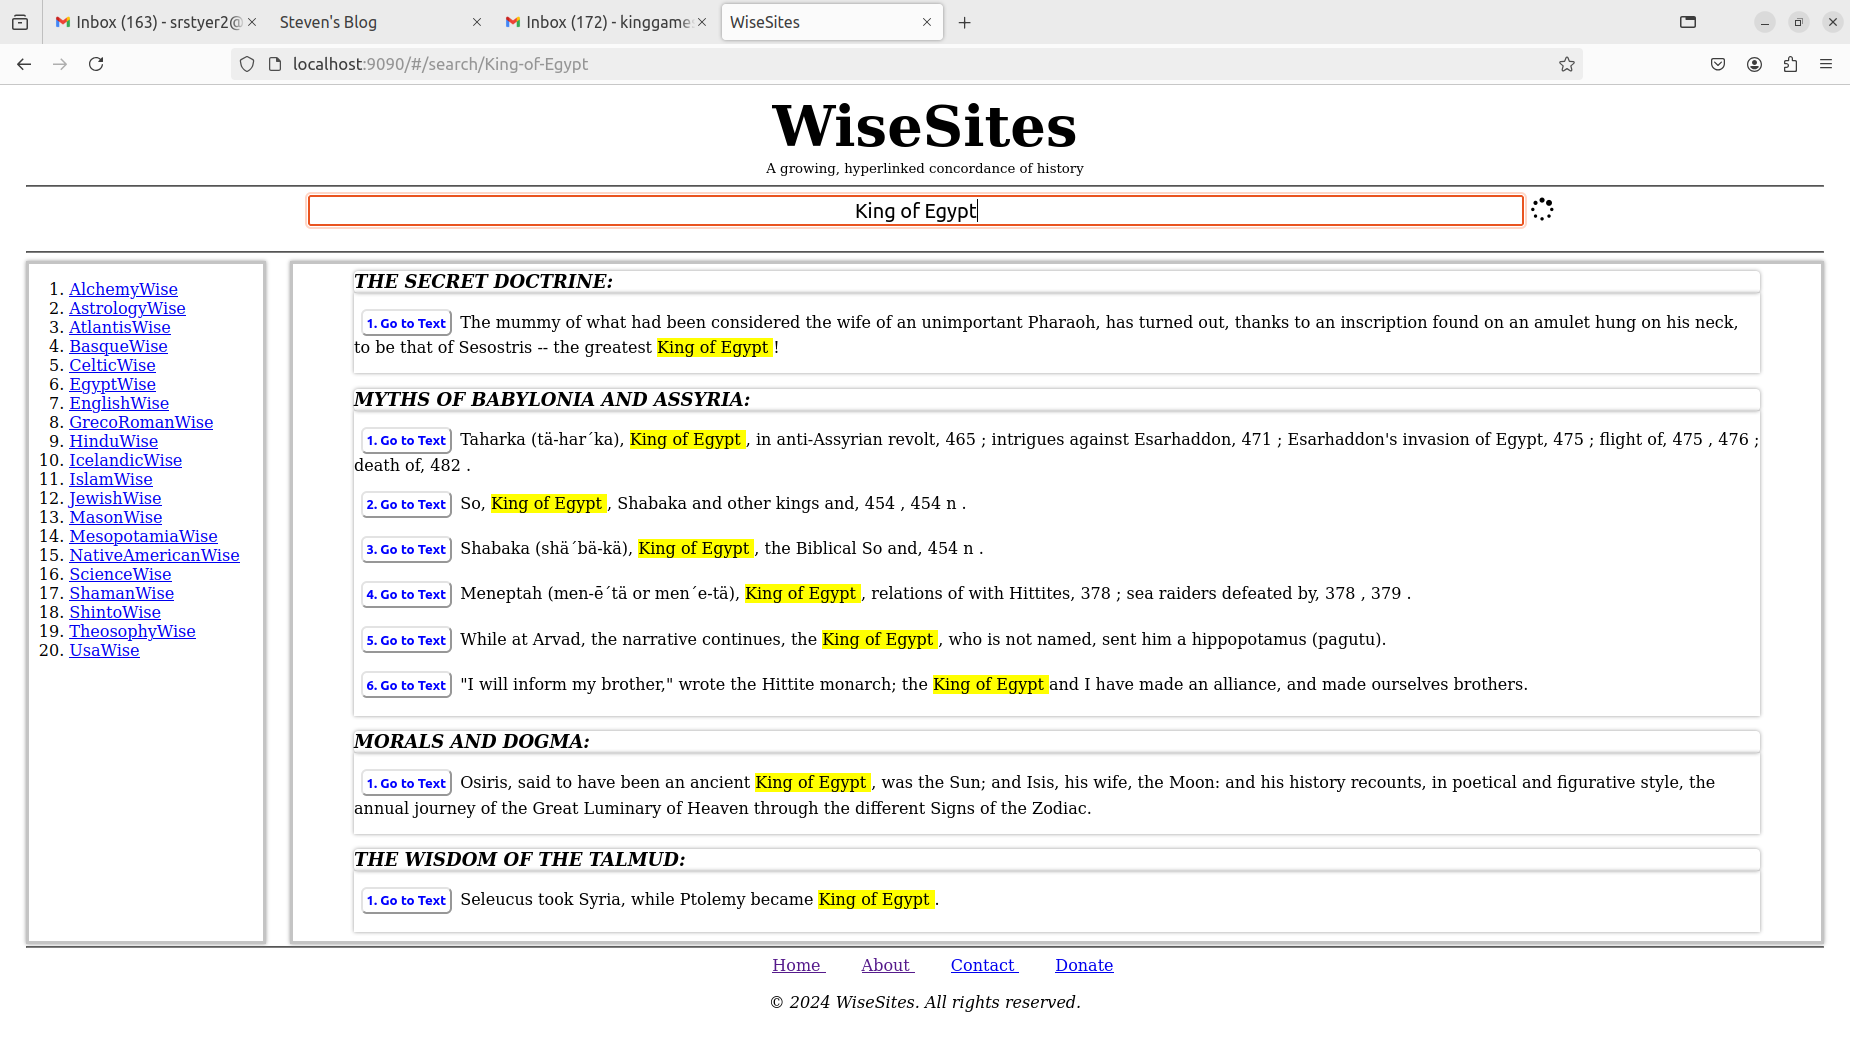Go back using the browser back arrow

(x=24, y=64)
